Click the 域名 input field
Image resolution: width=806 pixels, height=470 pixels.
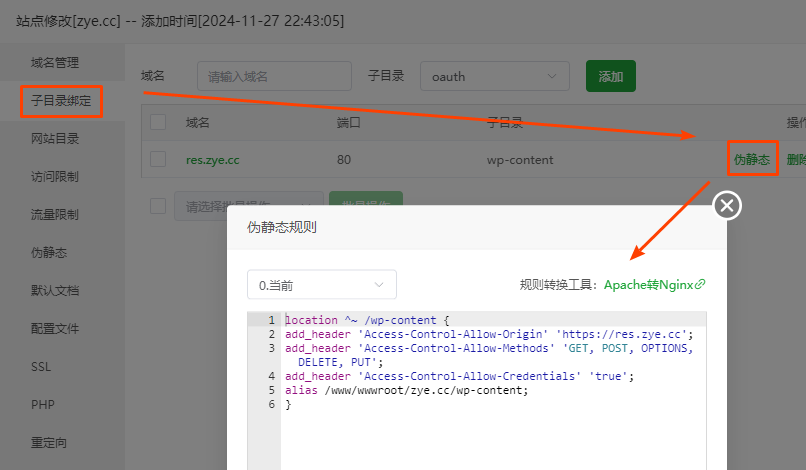point(275,76)
